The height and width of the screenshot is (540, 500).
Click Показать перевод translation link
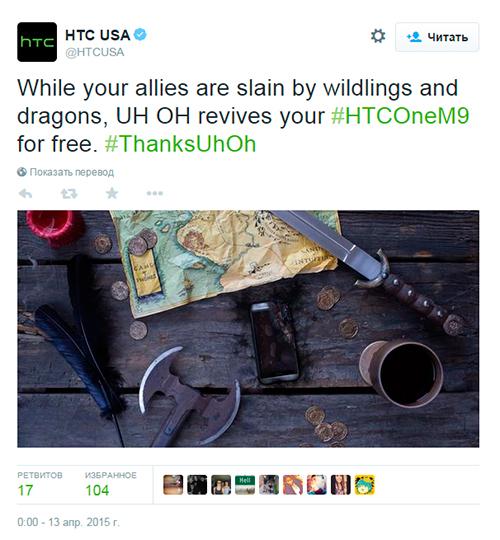(65, 172)
